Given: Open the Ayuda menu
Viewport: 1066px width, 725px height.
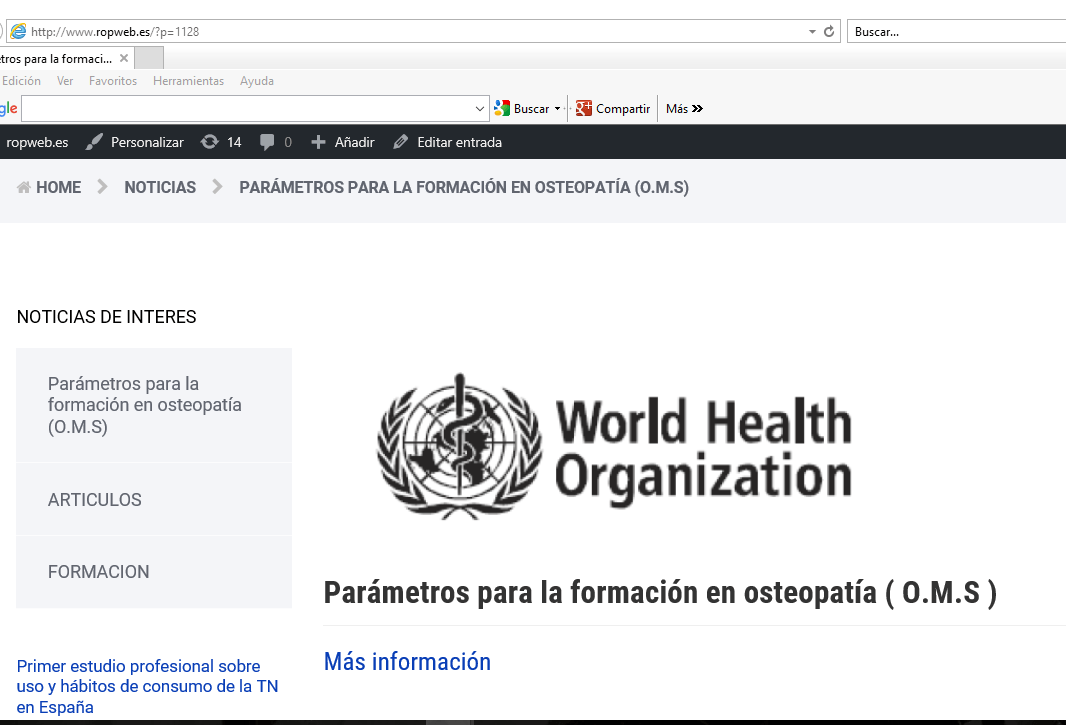Looking at the screenshot, I should pos(256,81).
